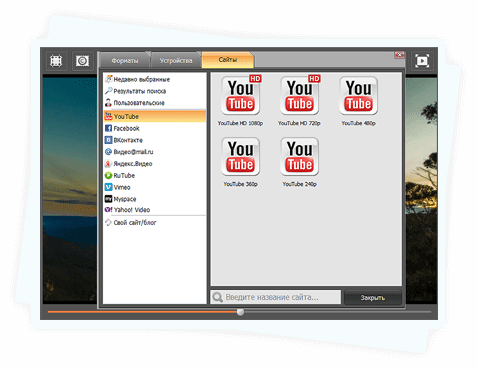The width and height of the screenshot is (477, 369).
Task: Select the Yahoo! Video category
Action: click(155, 210)
